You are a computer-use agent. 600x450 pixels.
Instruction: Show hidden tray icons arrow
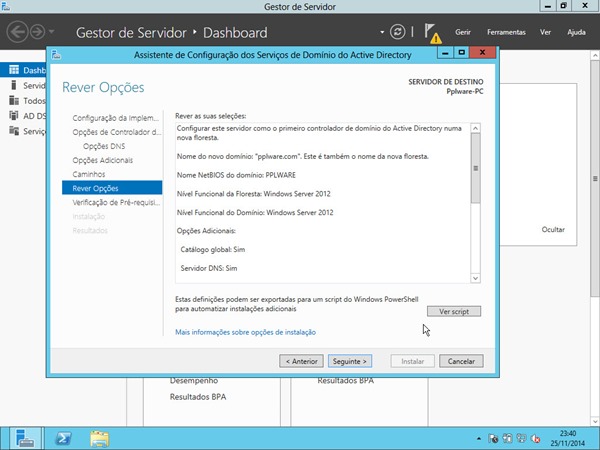(479, 439)
